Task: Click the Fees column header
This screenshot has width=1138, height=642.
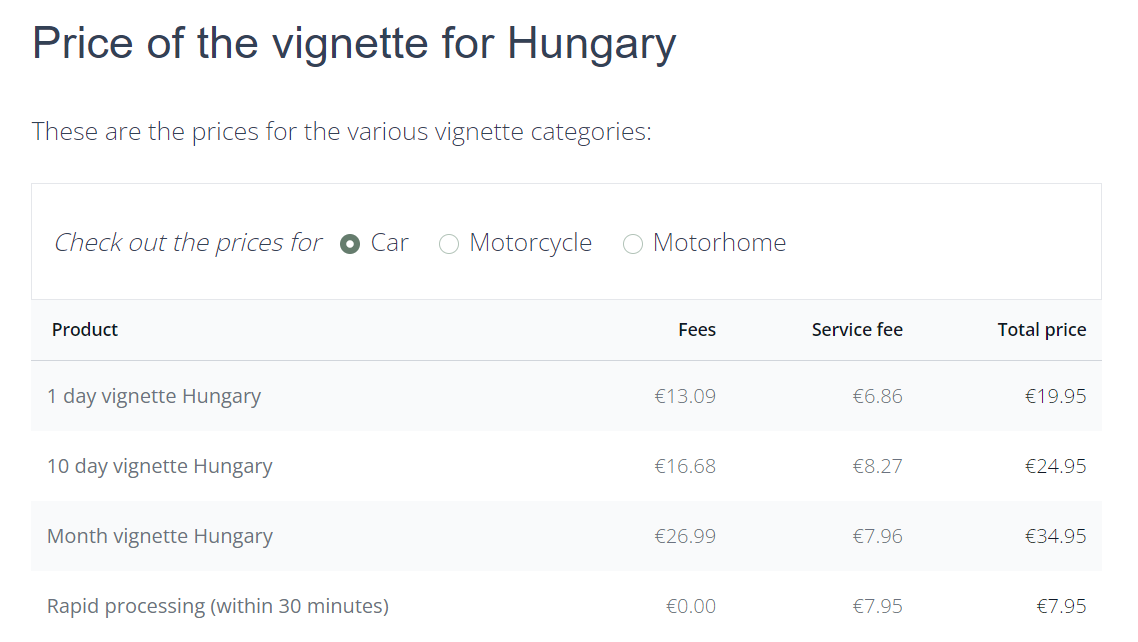Action: (x=696, y=330)
